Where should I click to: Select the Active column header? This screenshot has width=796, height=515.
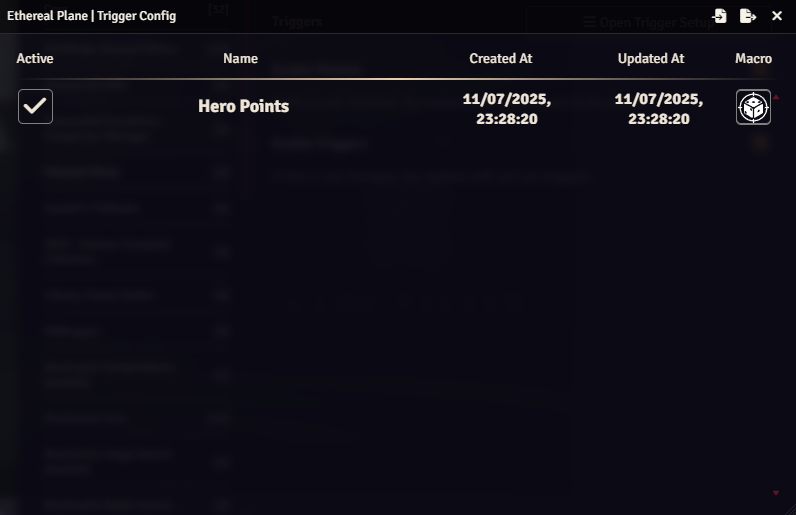pyautogui.click(x=35, y=59)
